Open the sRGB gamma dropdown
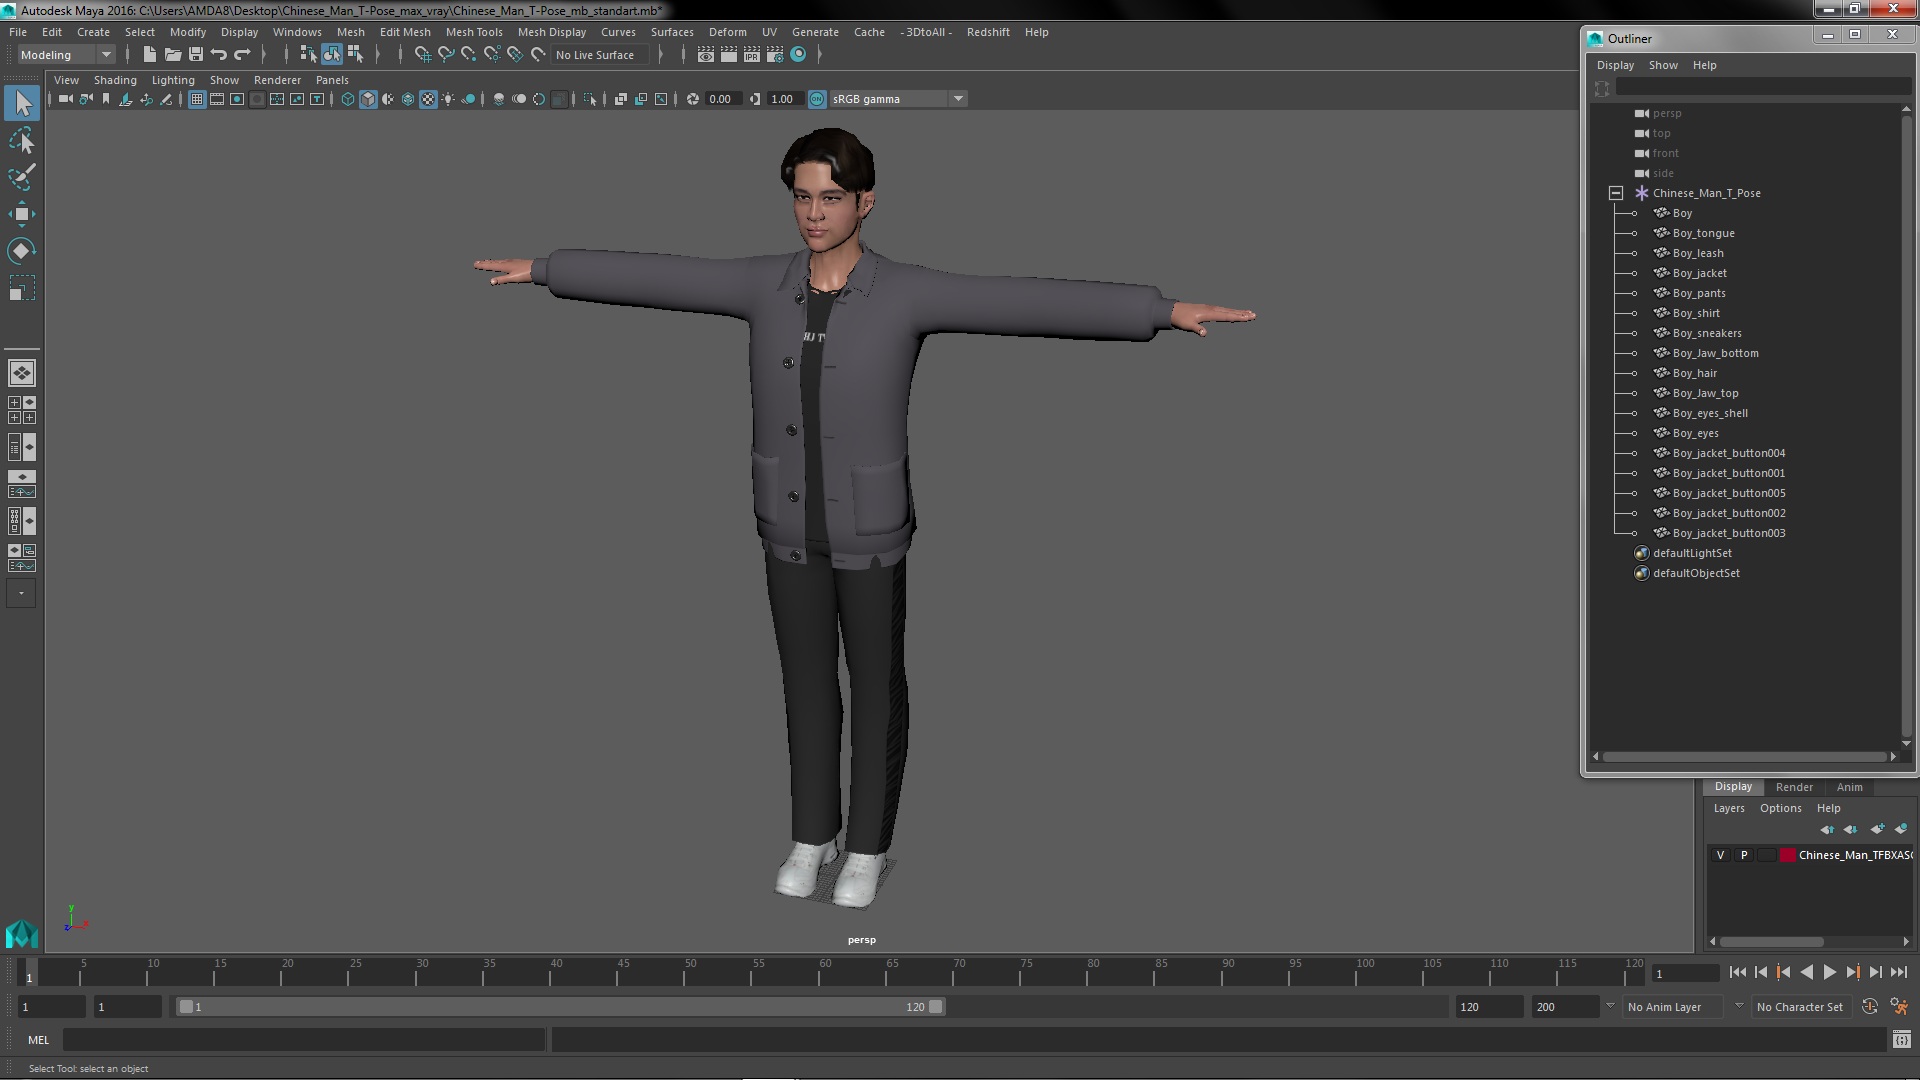 [x=898, y=99]
